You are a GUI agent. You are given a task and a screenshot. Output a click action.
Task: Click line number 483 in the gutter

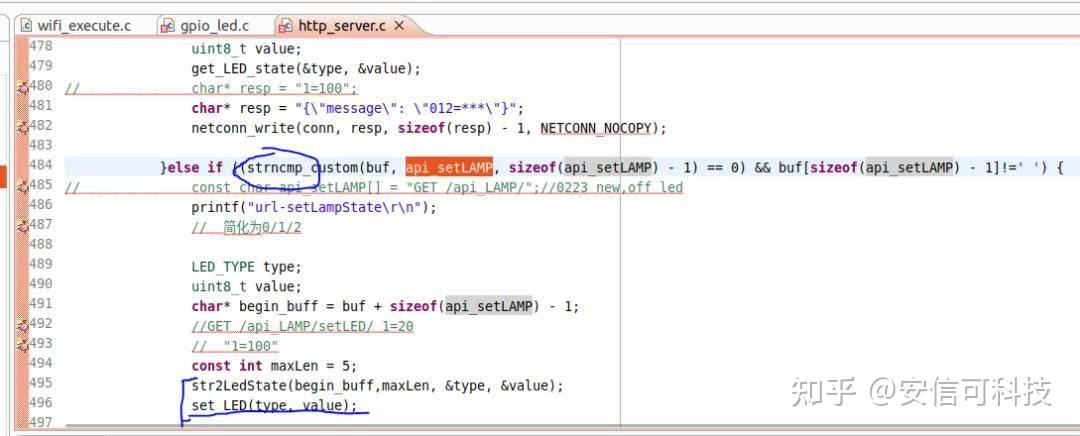[41, 145]
